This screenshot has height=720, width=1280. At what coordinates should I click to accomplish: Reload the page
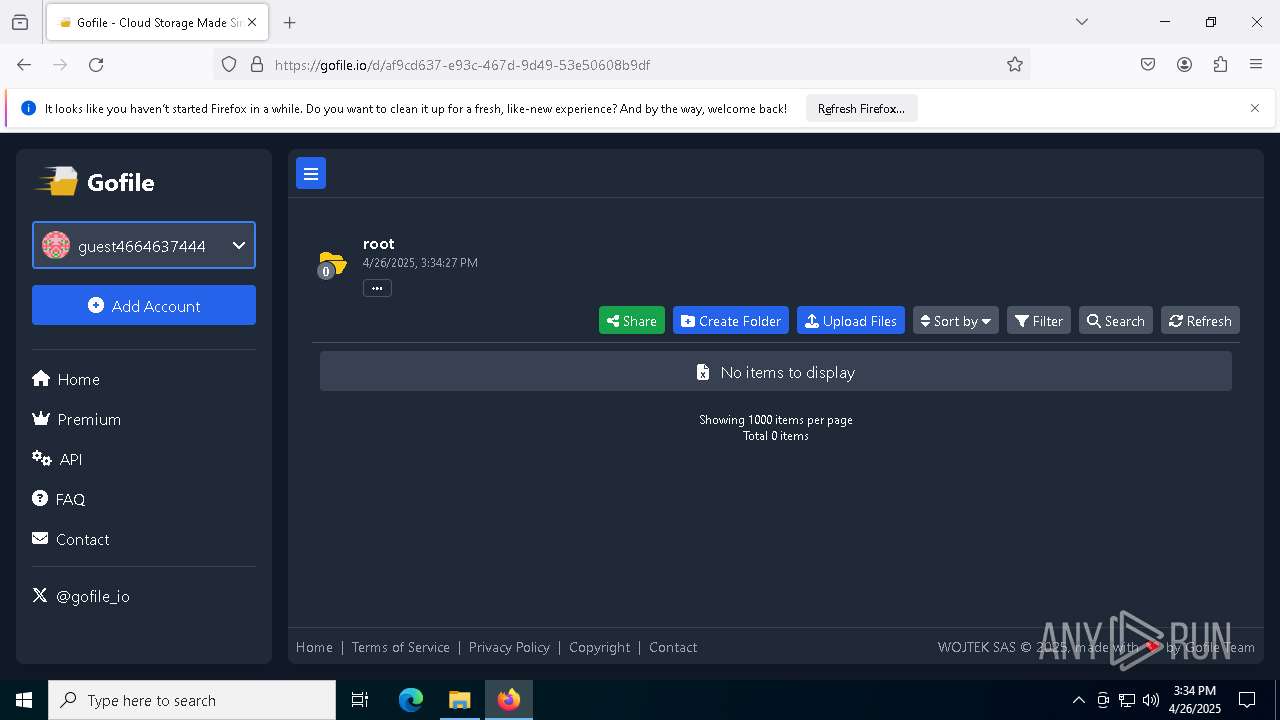click(96, 65)
